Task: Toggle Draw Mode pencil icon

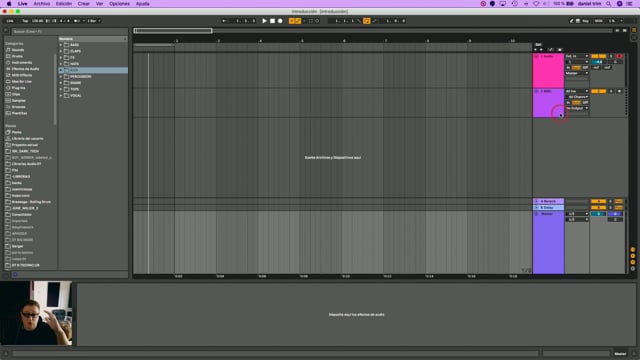Action: coord(571,21)
